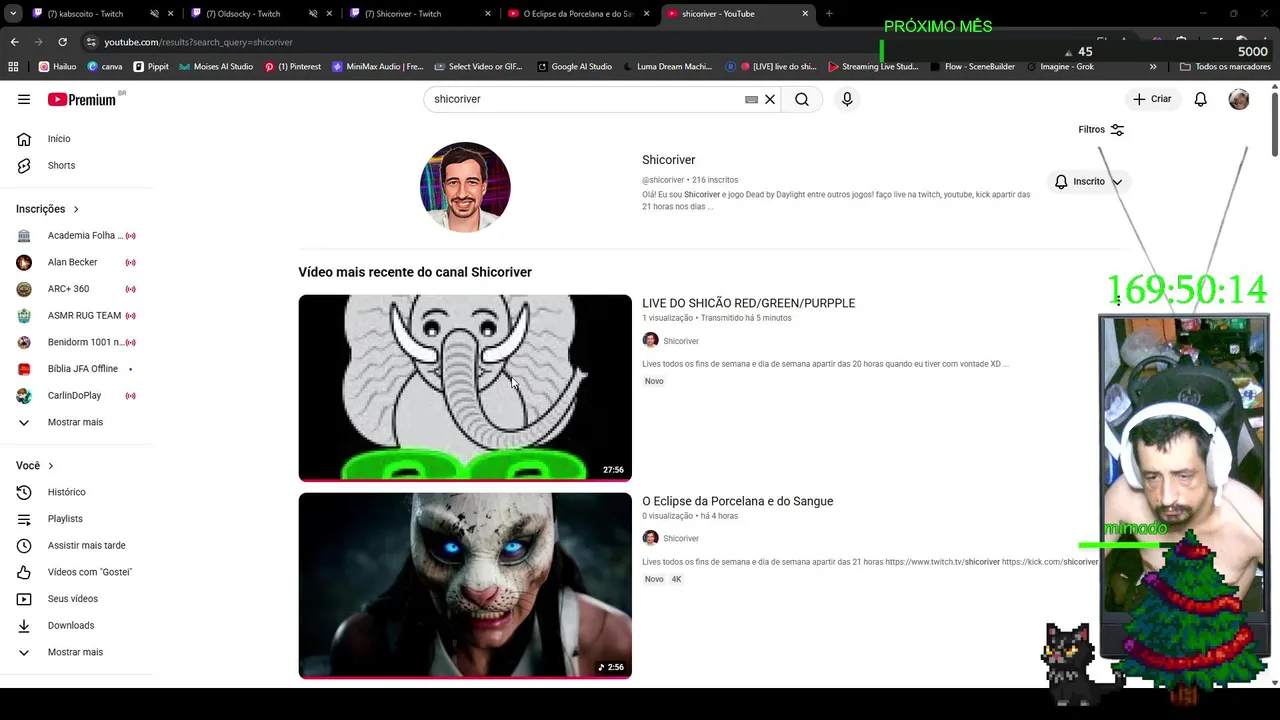Click the search magnifier button
The image size is (1280, 720).
coord(802,99)
